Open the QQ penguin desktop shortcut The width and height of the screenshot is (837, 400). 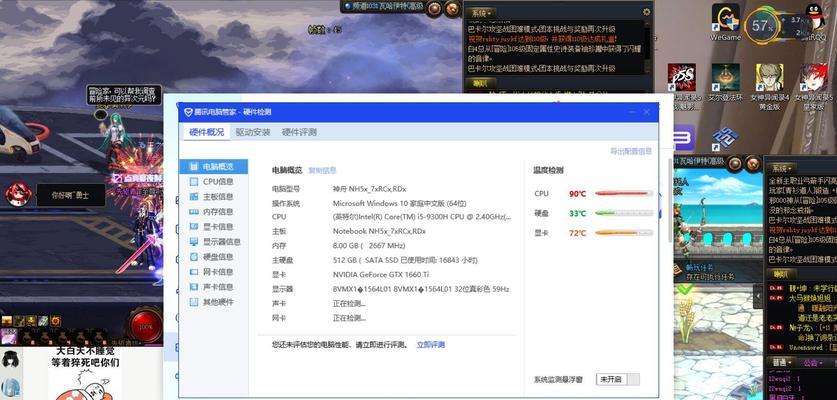tap(814, 22)
